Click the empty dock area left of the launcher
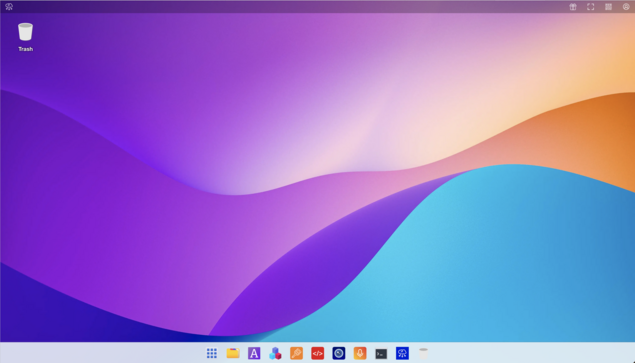The width and height of the screenshot is (635, 363). [x=101, y=353]
